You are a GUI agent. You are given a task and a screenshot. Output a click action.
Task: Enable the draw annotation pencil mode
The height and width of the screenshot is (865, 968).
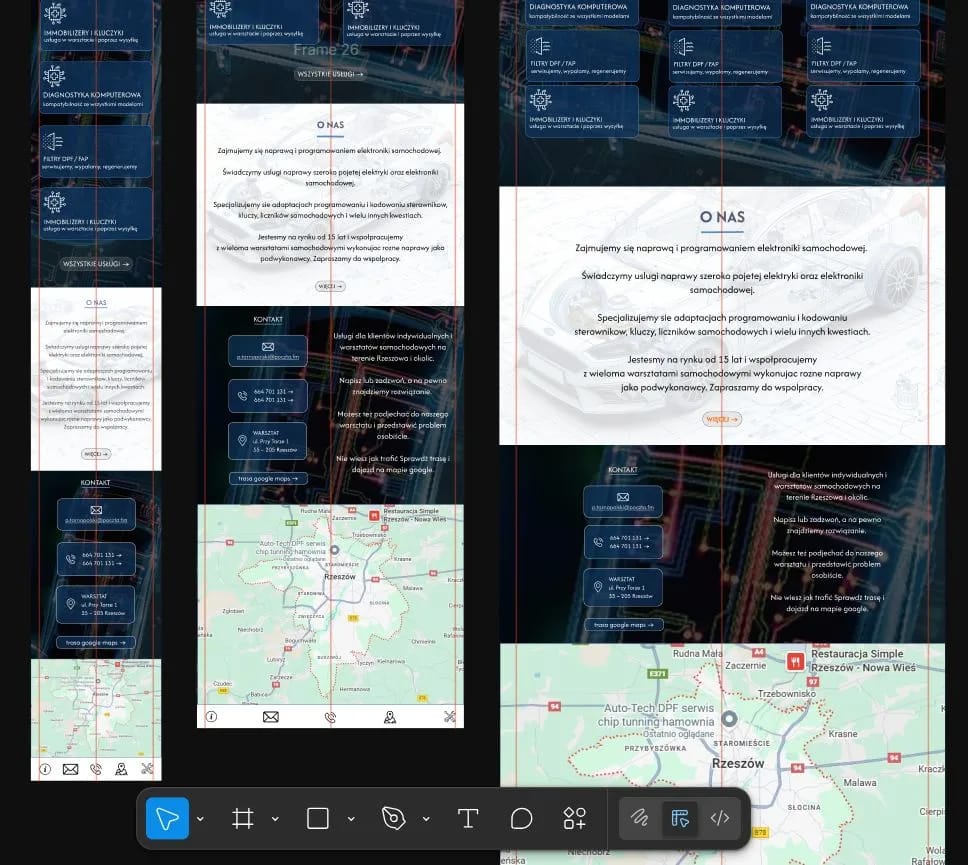640,818
